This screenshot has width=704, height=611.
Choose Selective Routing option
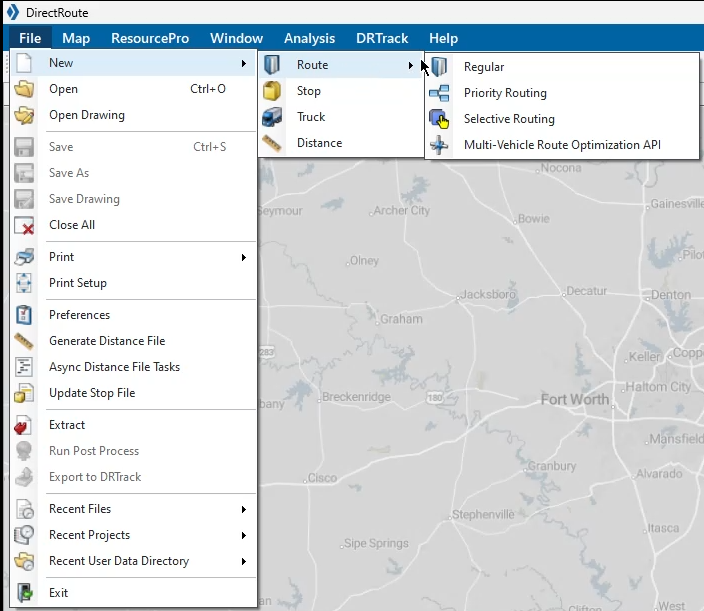coord(562,119)
